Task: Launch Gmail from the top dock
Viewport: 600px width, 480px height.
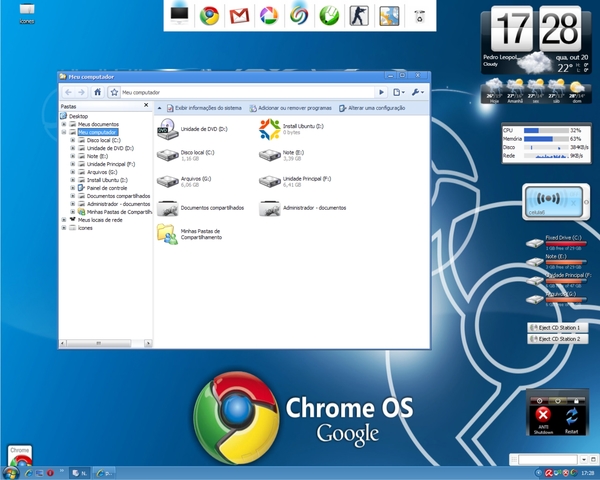Action: point(239,16)
